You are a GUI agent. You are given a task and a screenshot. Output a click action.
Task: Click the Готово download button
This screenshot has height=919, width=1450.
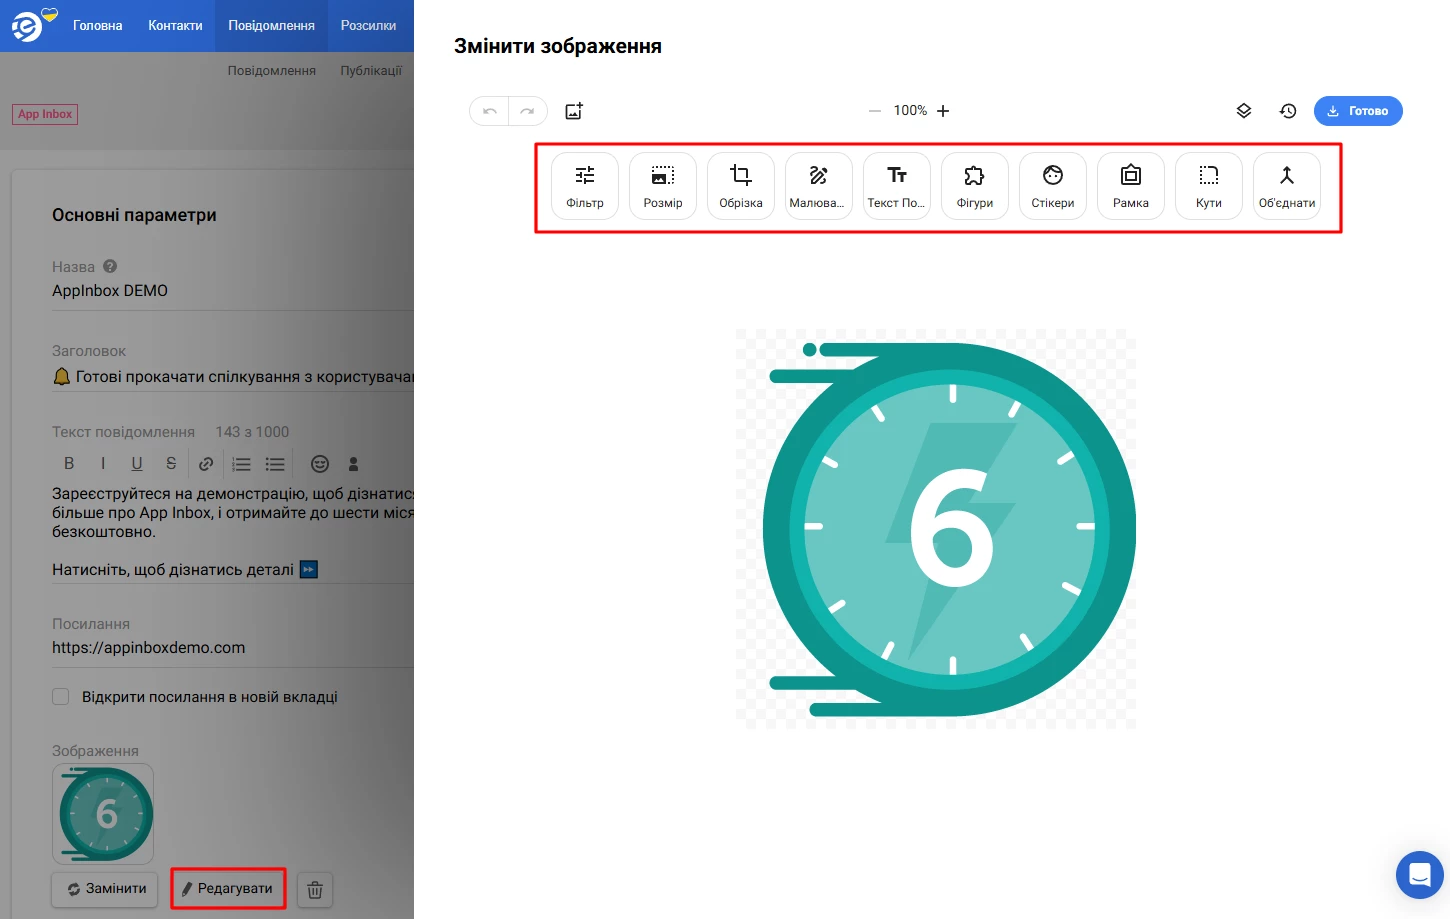tap(1358, 111)
